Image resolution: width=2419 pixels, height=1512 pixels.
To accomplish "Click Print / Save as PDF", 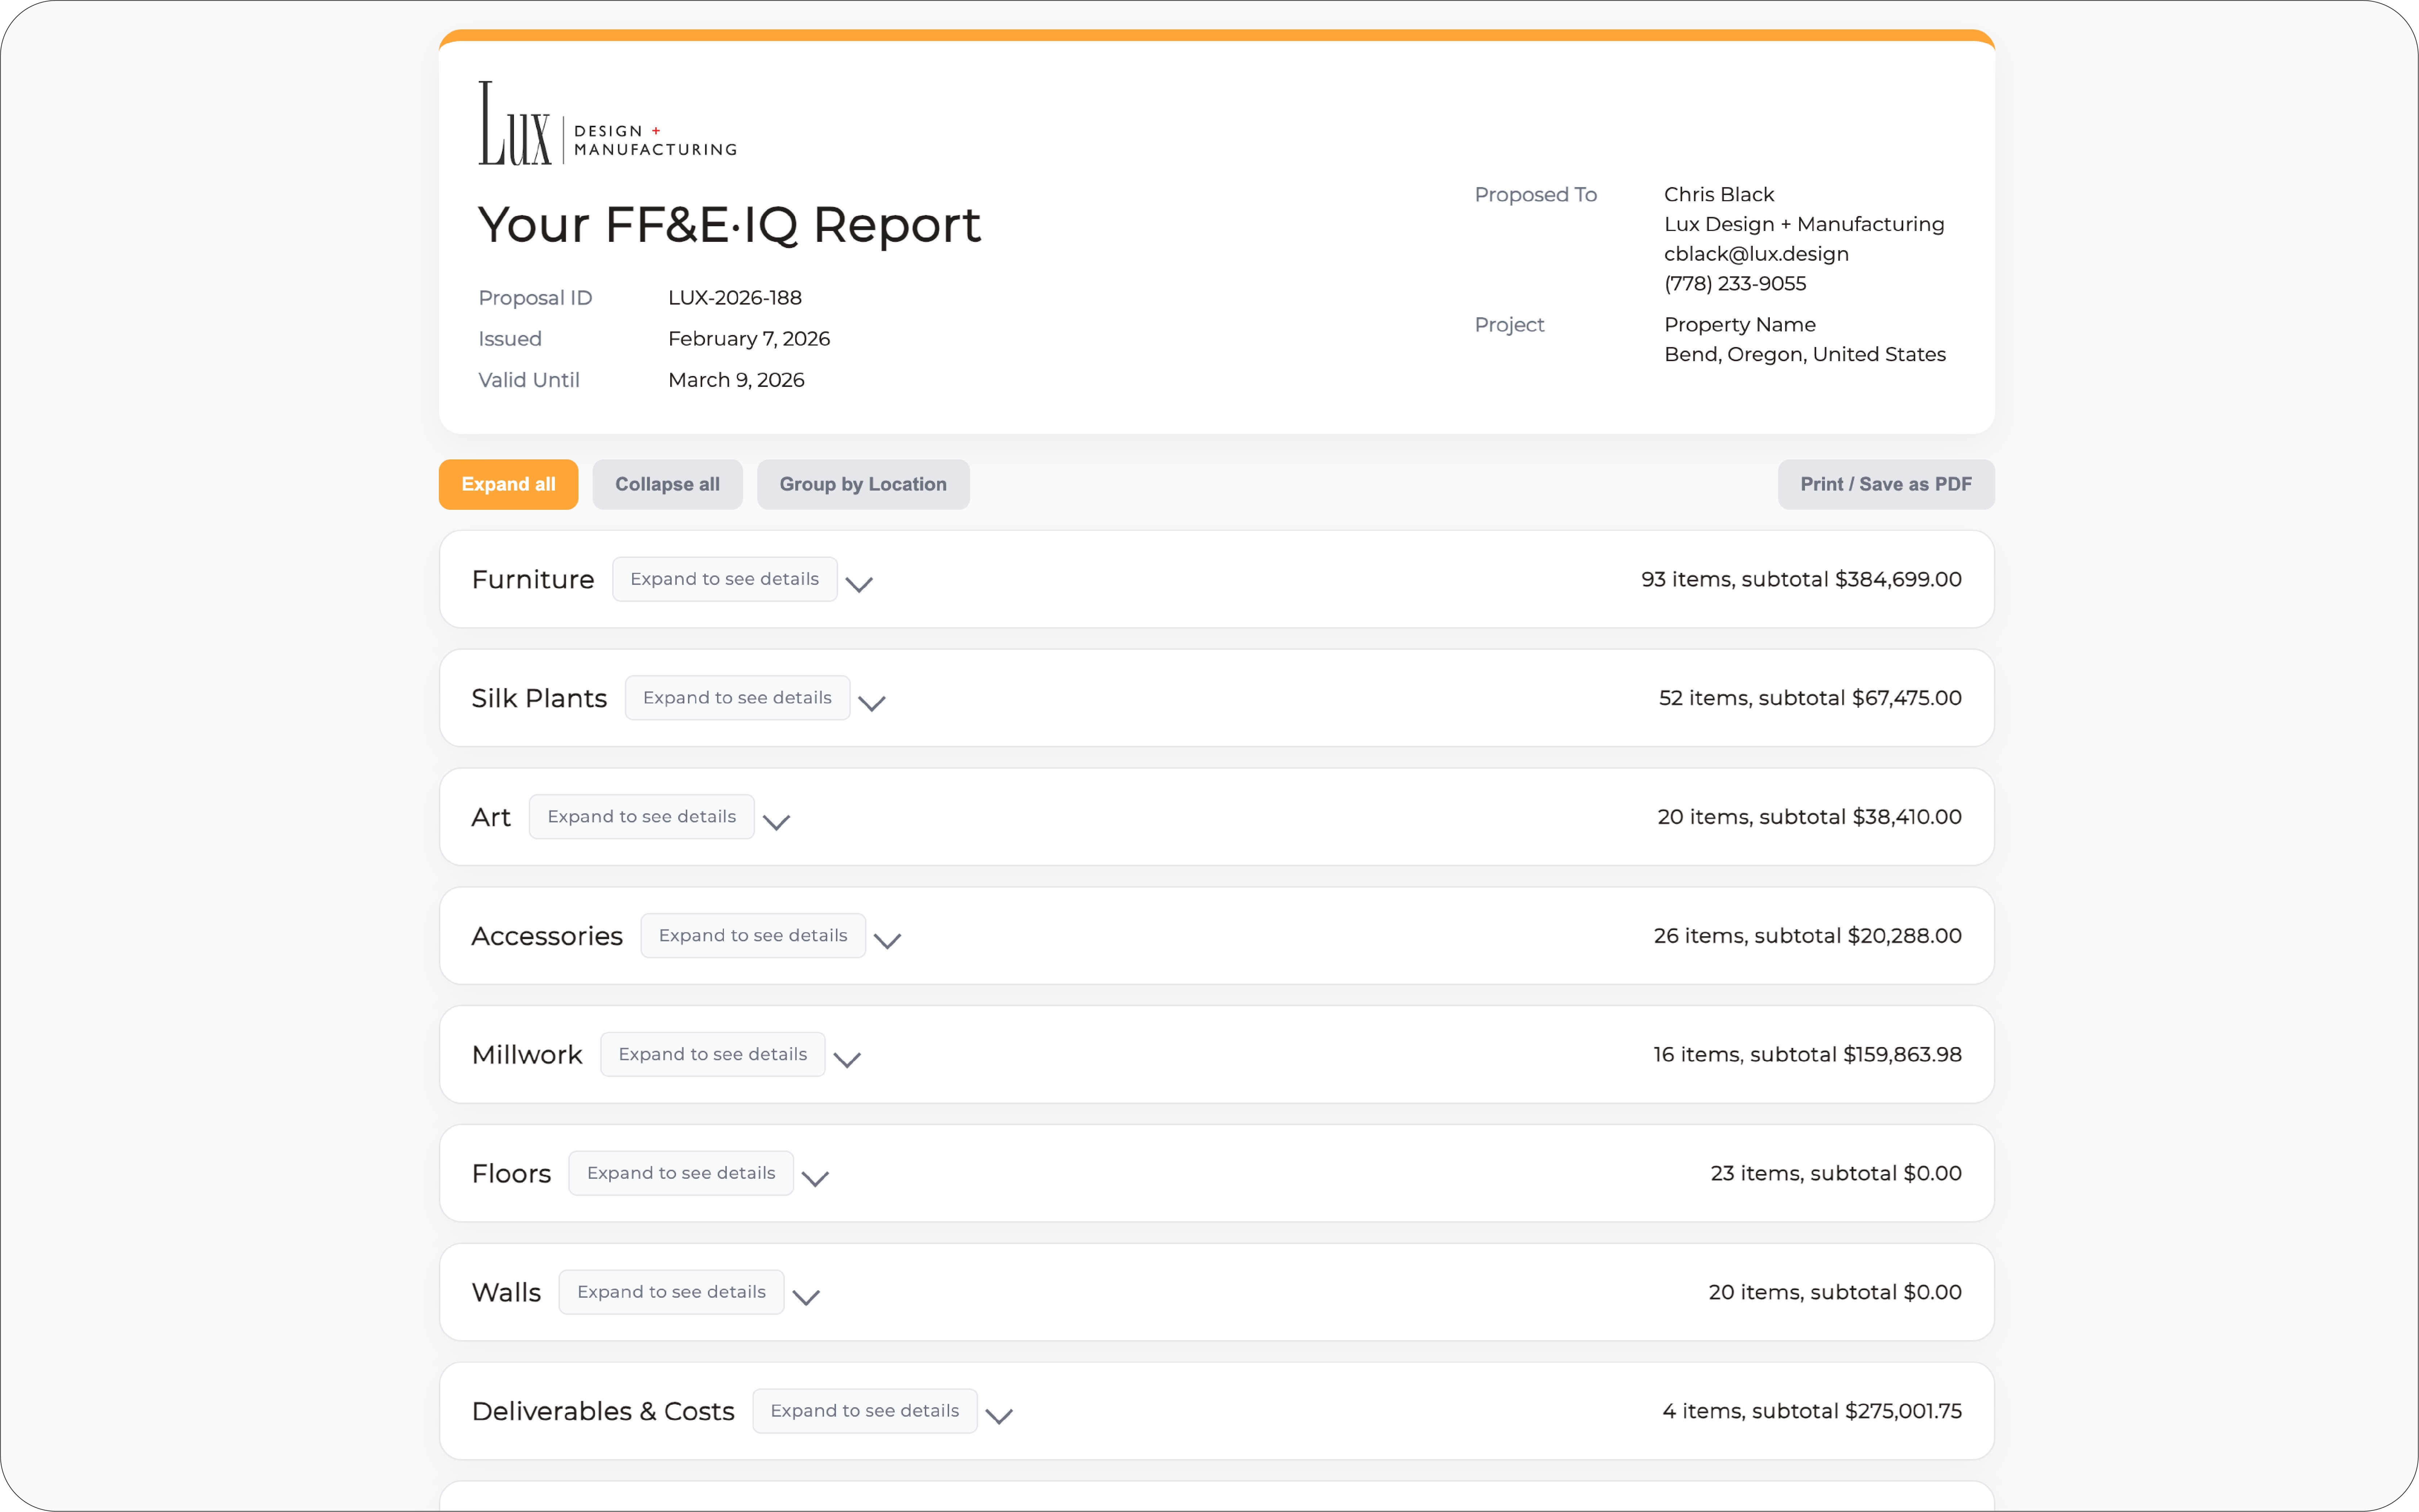I will coord(1885,484).
